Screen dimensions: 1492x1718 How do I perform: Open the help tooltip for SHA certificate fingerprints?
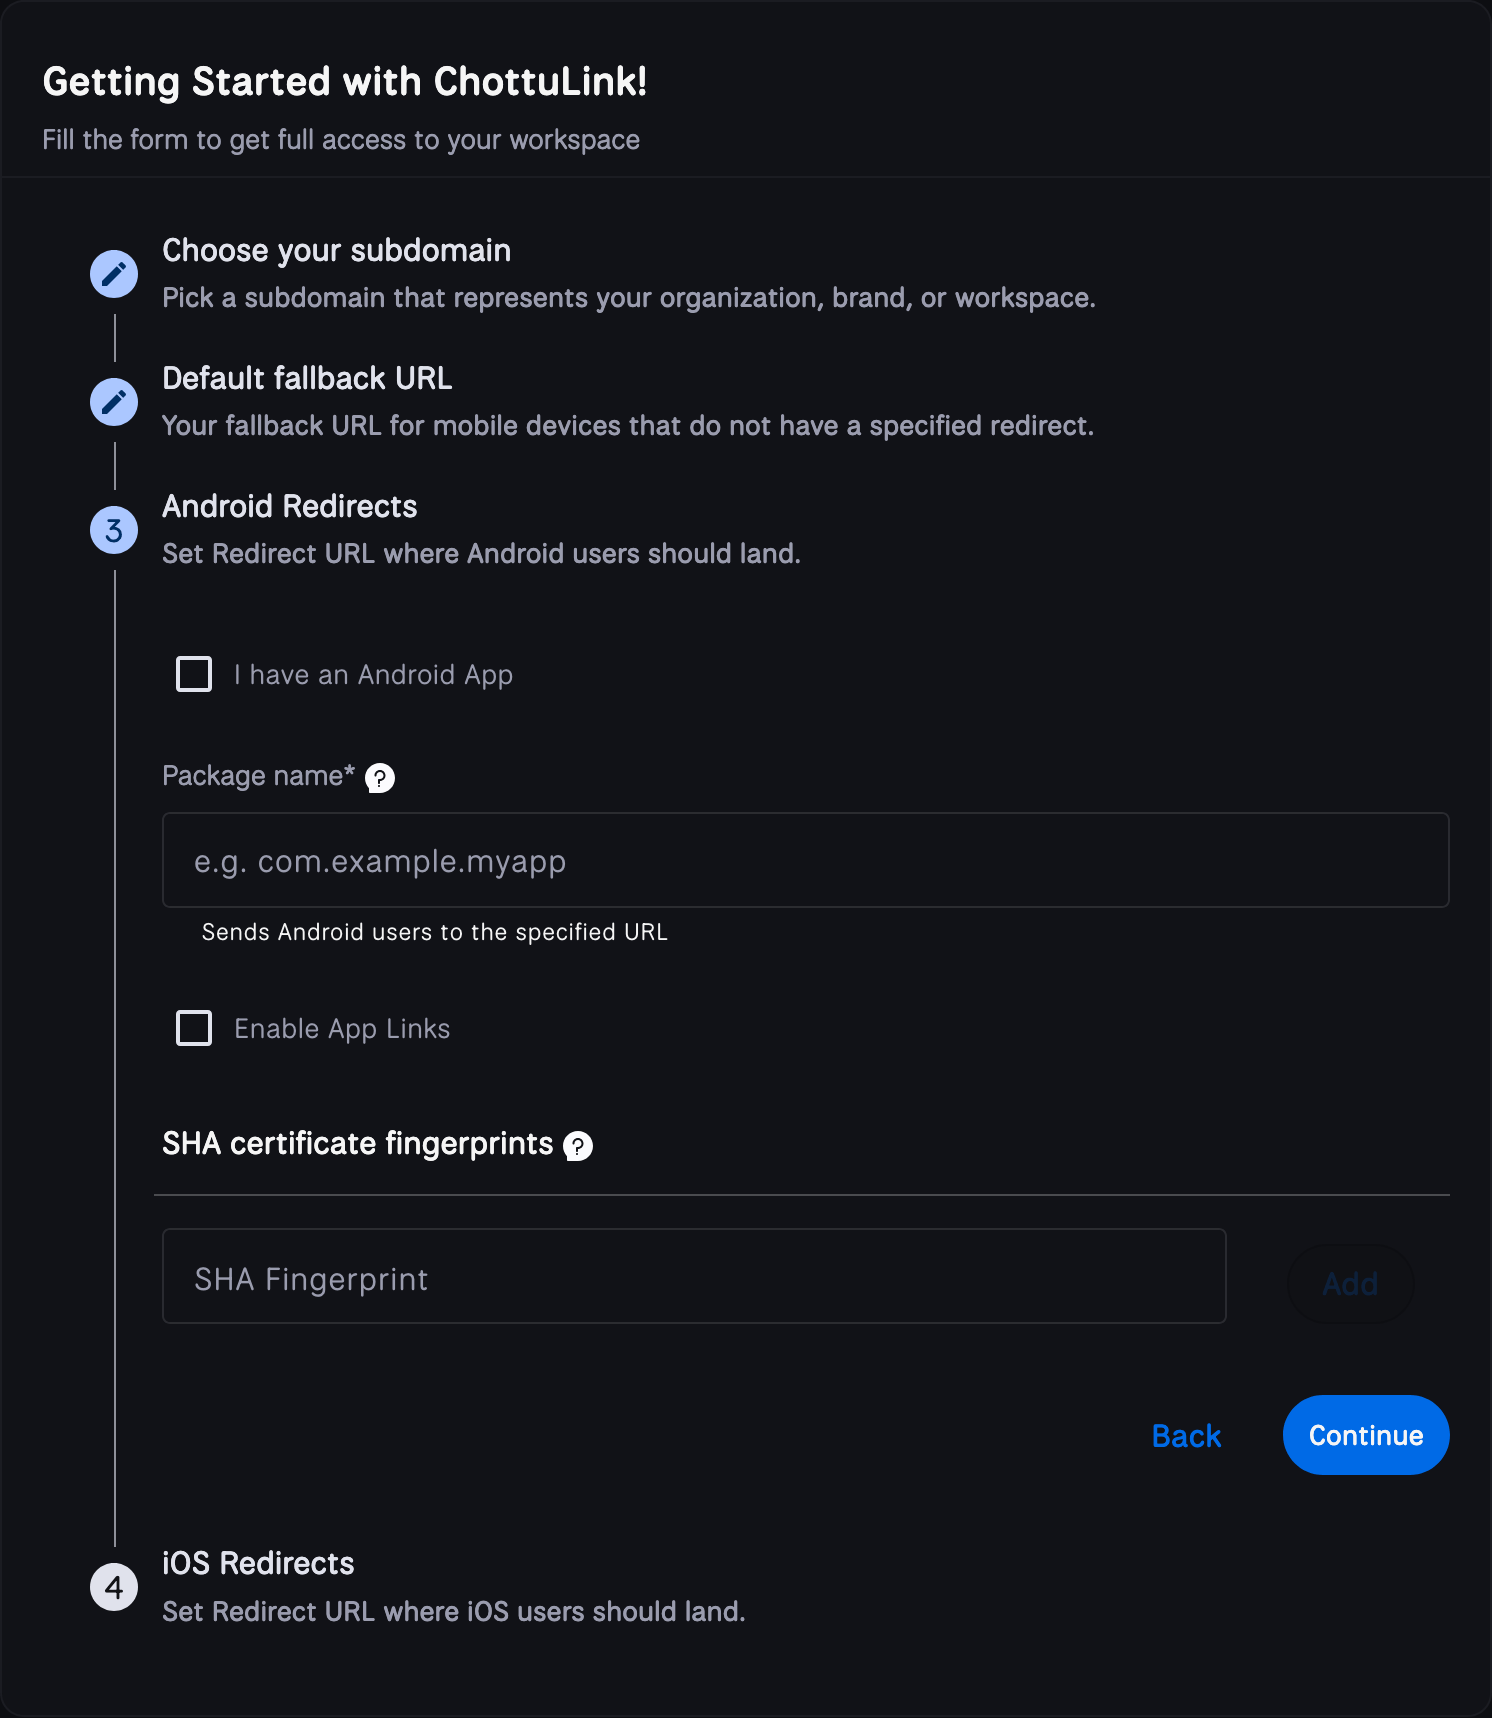click(x=578, y=1145)
